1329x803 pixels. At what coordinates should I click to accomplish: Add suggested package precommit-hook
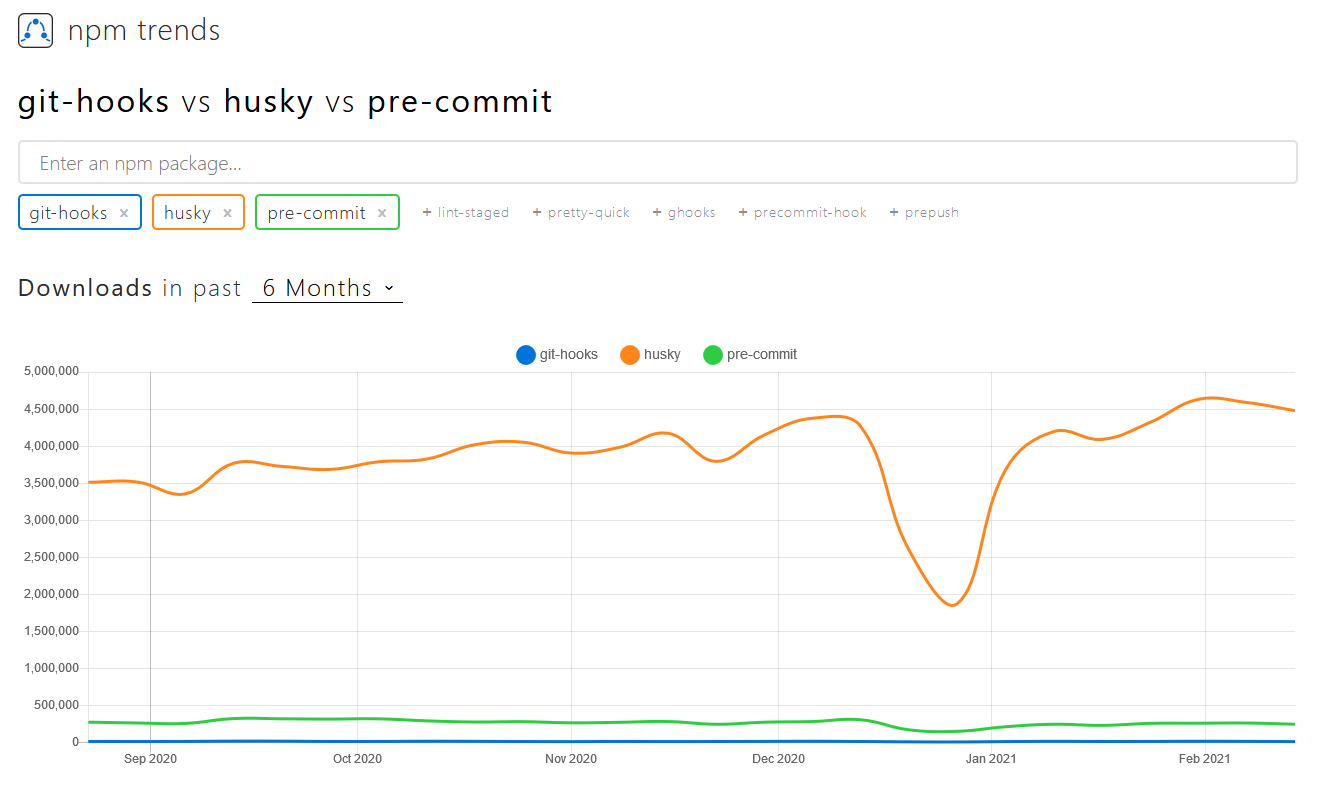(803, 212)
